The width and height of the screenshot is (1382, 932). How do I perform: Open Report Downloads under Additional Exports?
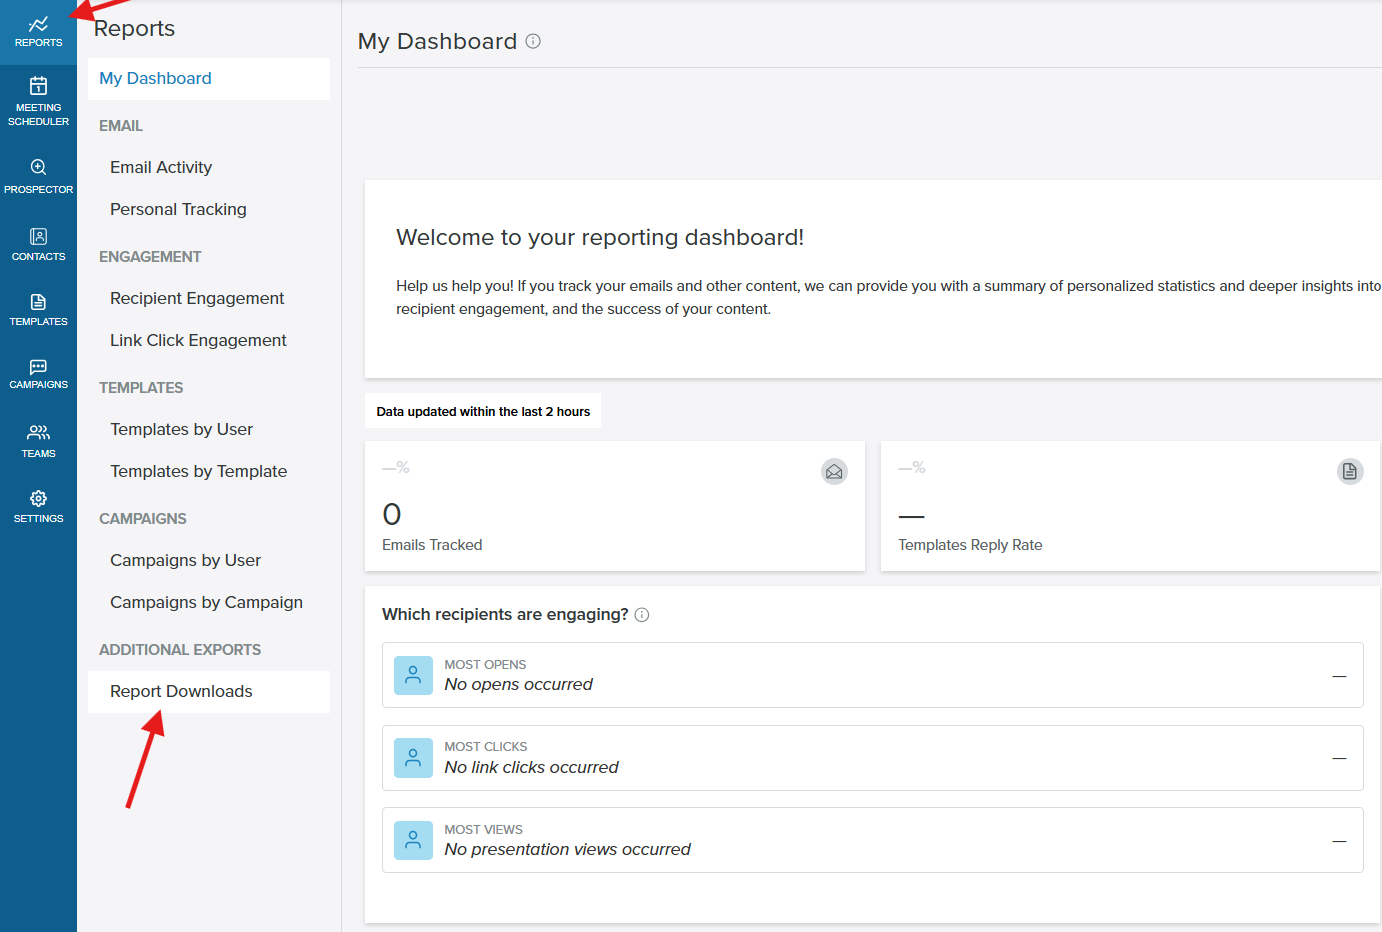(x=209, y=692)
